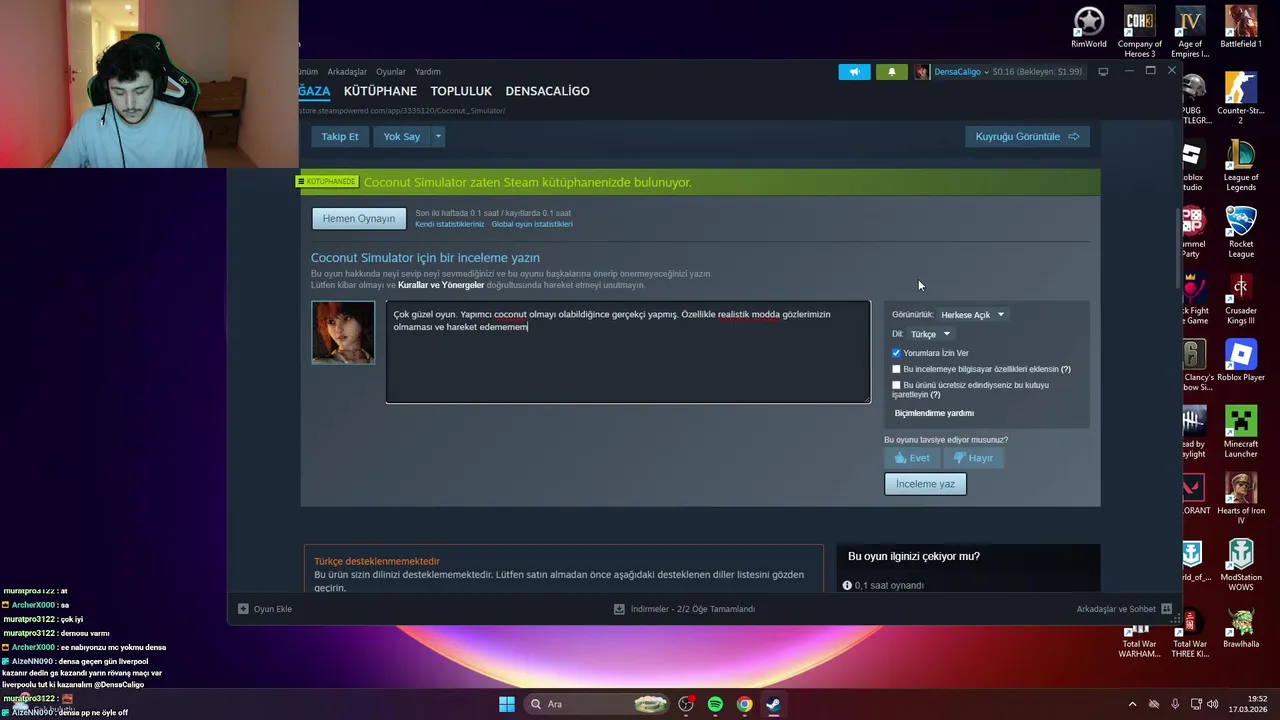The image size is (1280, 720).
Task: Click Steam icon in the taskbar
Action: pos(773,704)
